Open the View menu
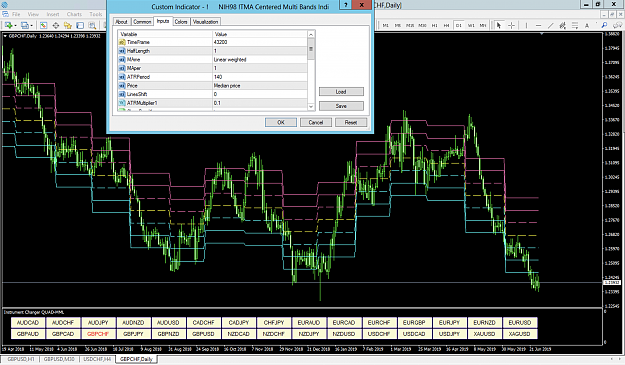This screenshot has height=365, width=625. [x=33, y=14]
